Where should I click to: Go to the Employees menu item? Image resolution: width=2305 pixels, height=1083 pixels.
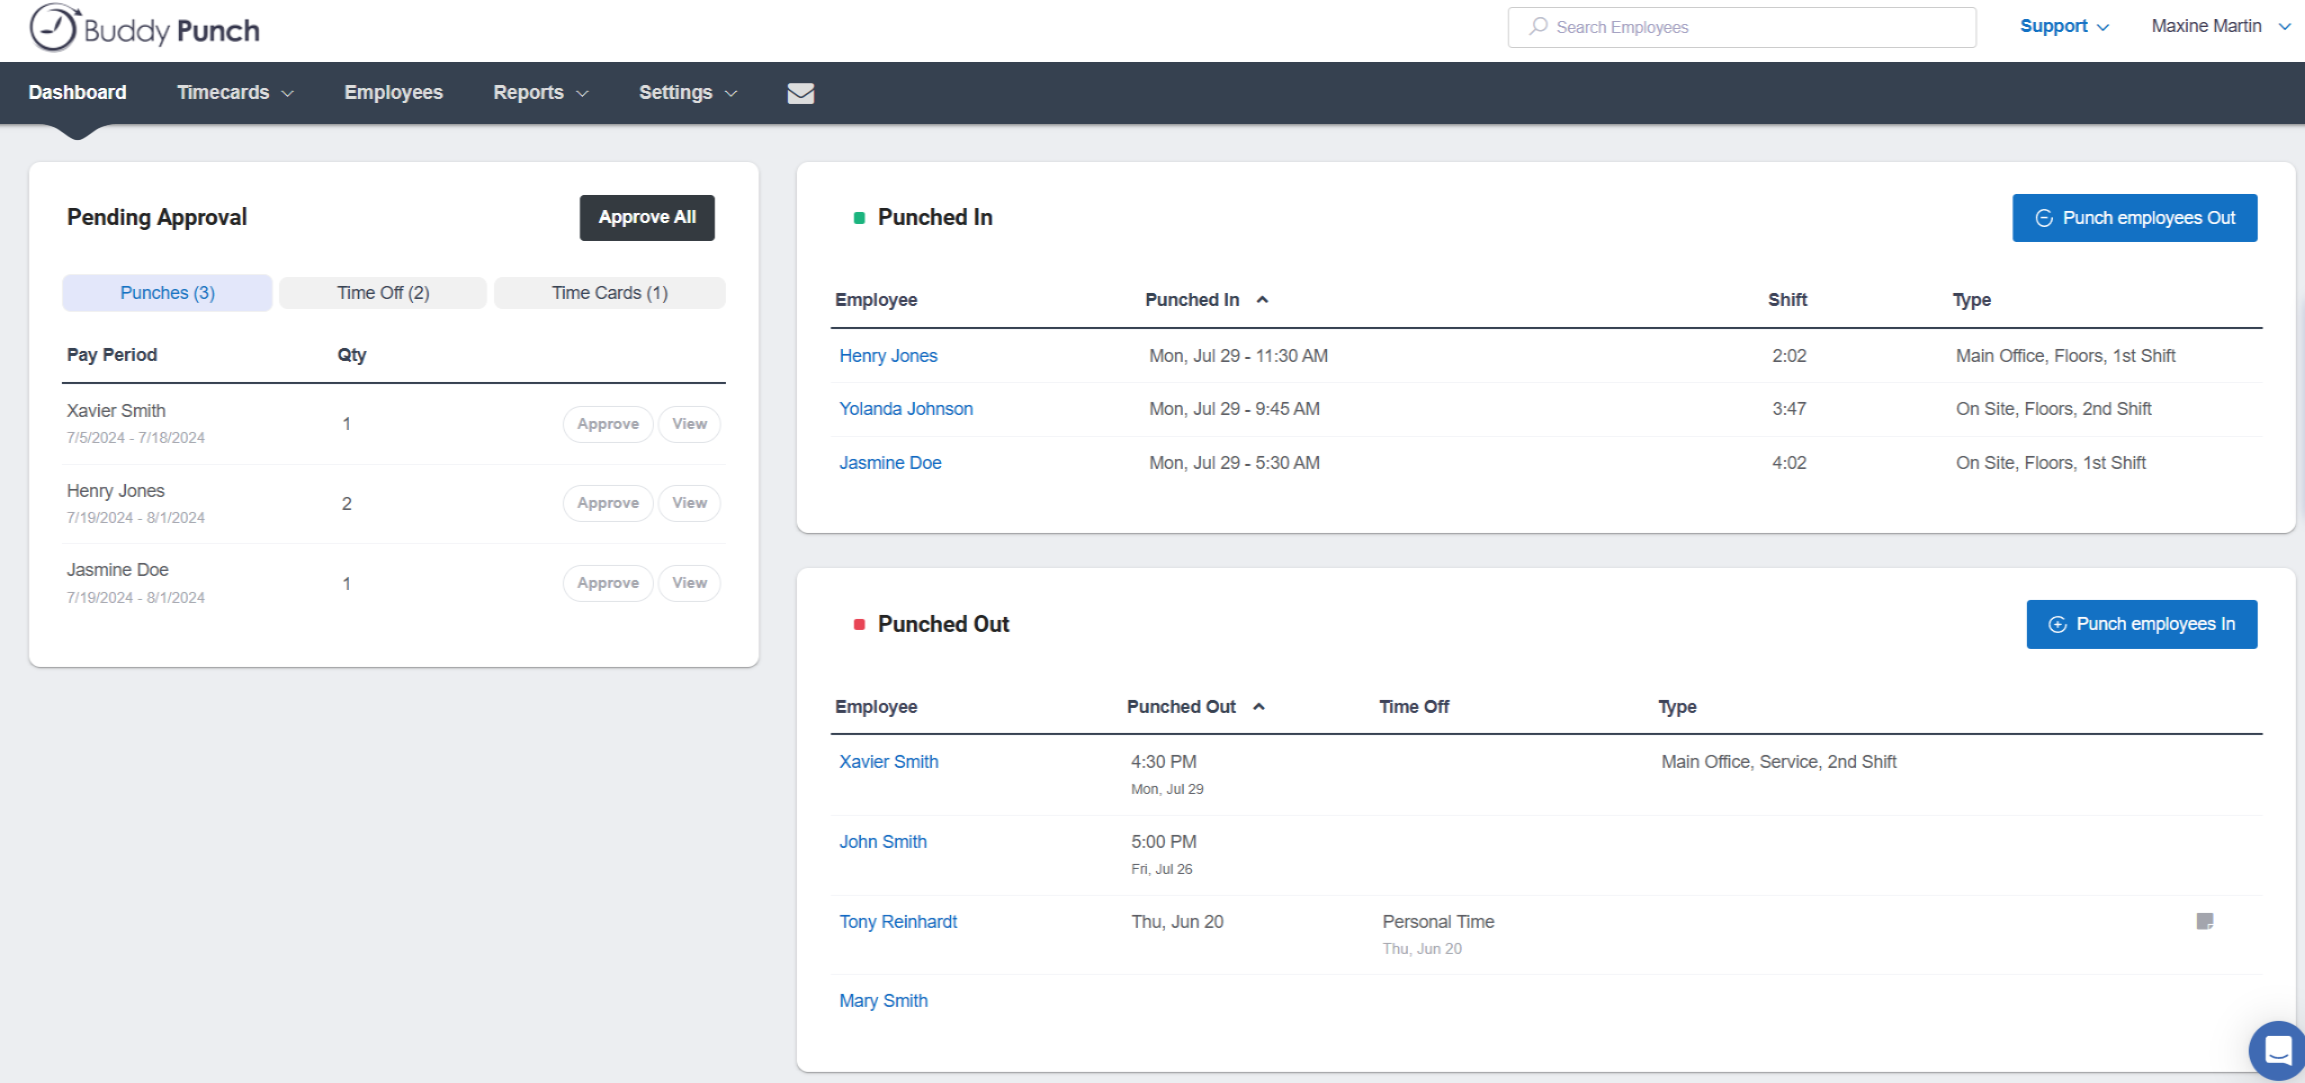click(x=393, y=93)
